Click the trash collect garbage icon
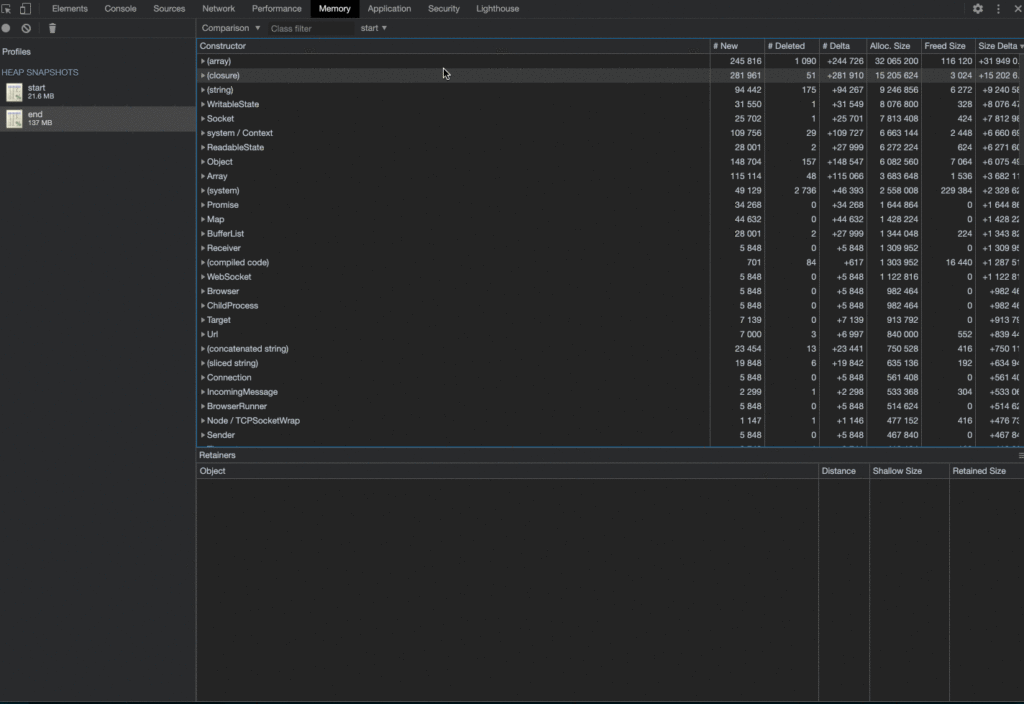The width and height of the screenshot is (1024, 704). (x=52, y=29)
